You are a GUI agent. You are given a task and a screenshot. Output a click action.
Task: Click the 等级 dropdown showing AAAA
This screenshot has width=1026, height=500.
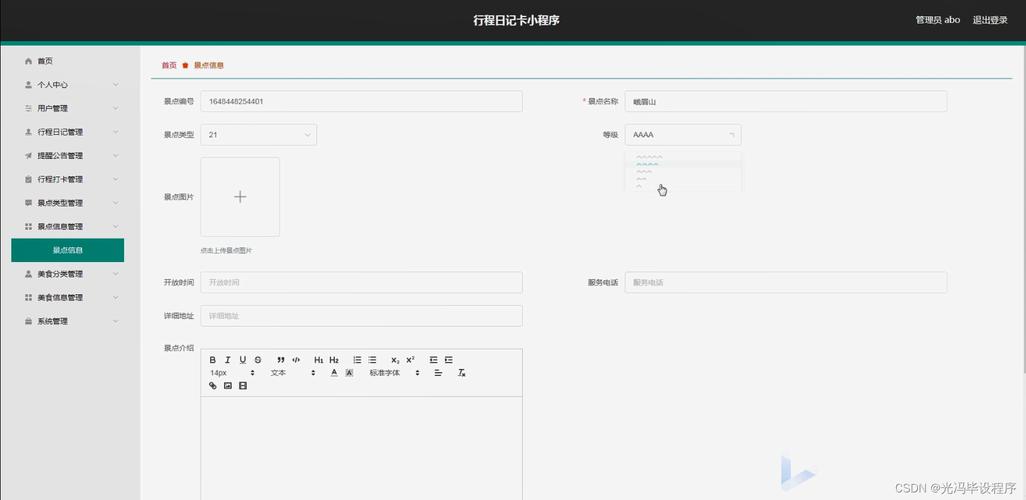[683, 135]
